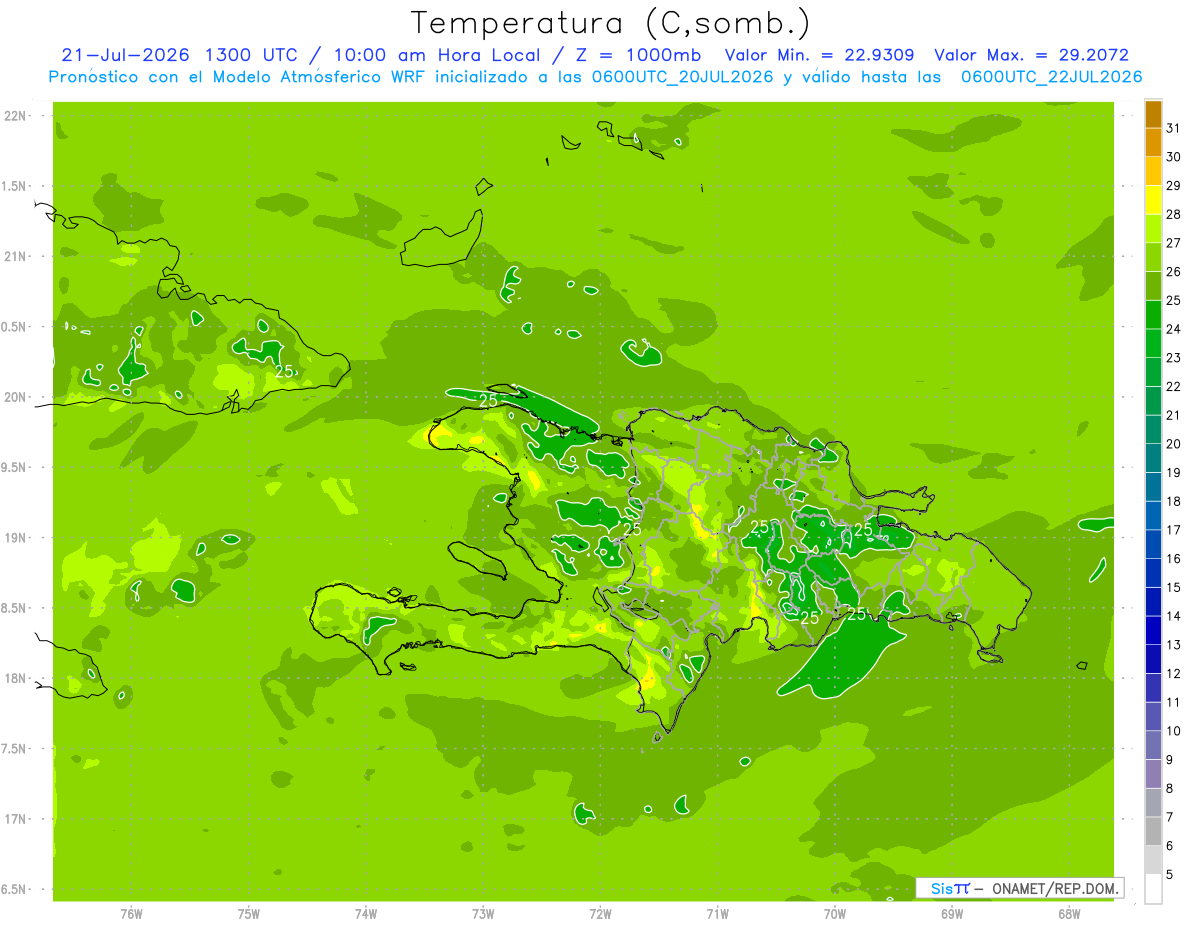Screen dimensions: 1200x927
Task: Choose the teal swatch between 19 and 20
Action: click(x=1153, y=458)
